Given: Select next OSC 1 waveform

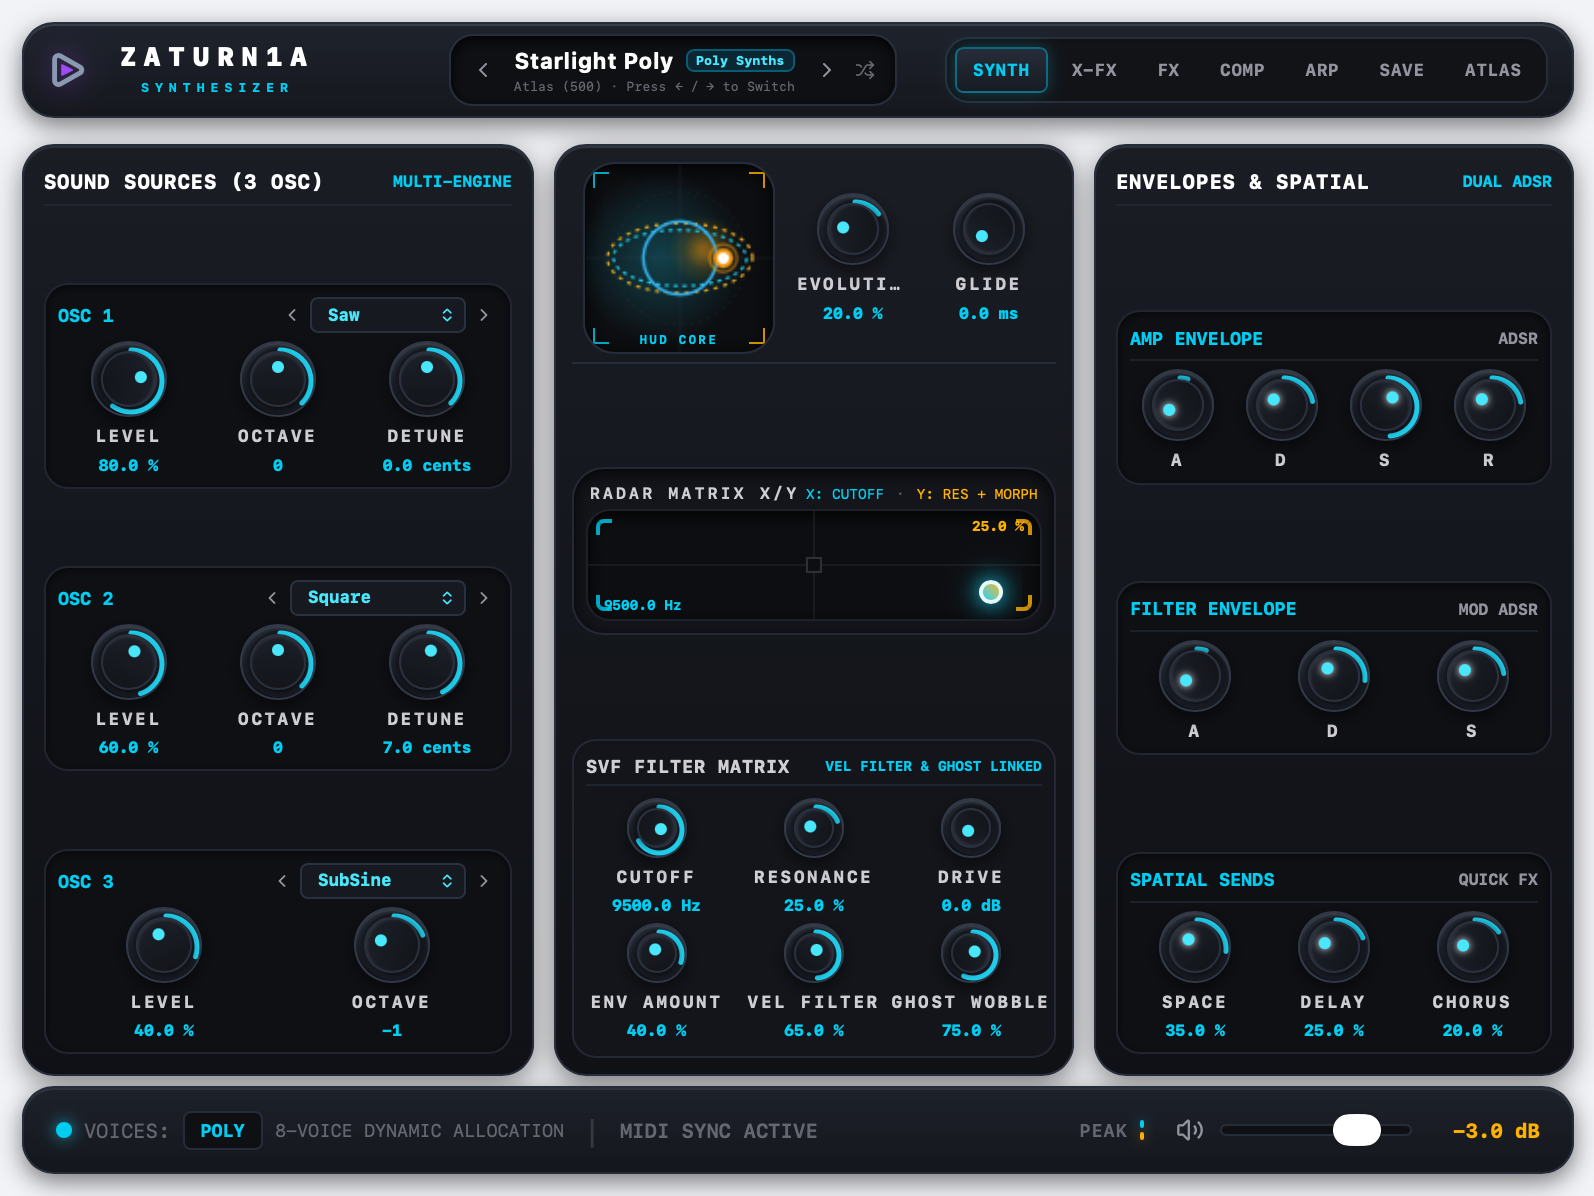Looking at the screenshot, I should [x=484, y=315].
